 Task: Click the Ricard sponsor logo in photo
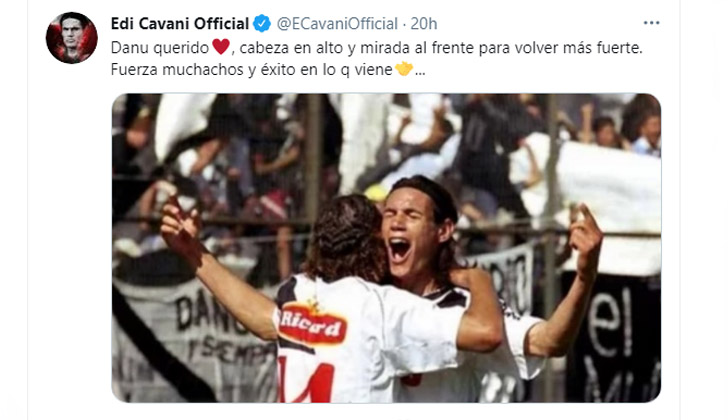coord(312,324)
